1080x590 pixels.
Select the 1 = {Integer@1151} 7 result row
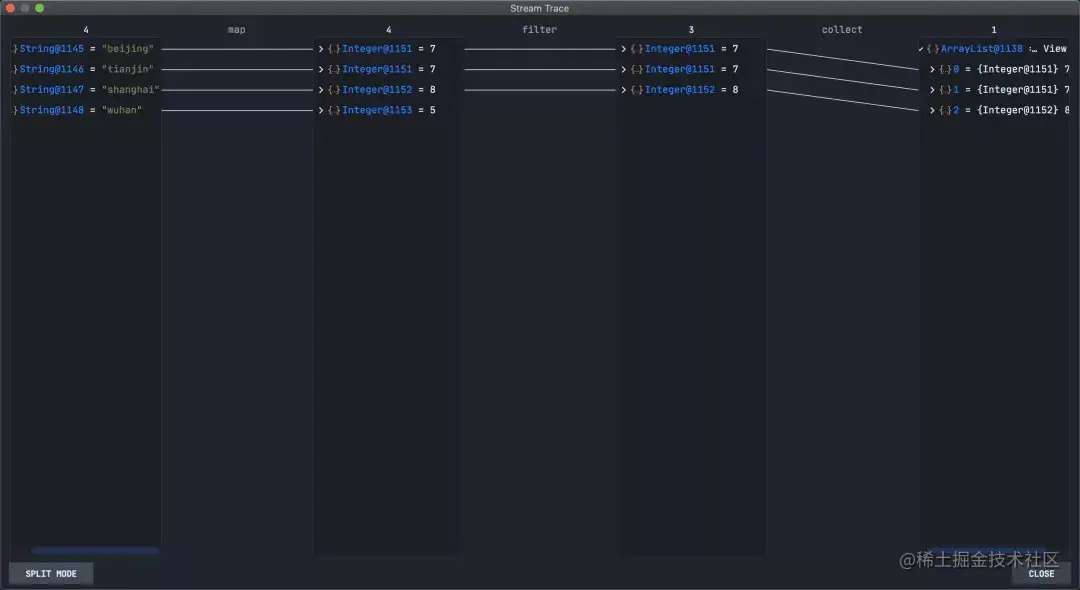coord(998,89)
